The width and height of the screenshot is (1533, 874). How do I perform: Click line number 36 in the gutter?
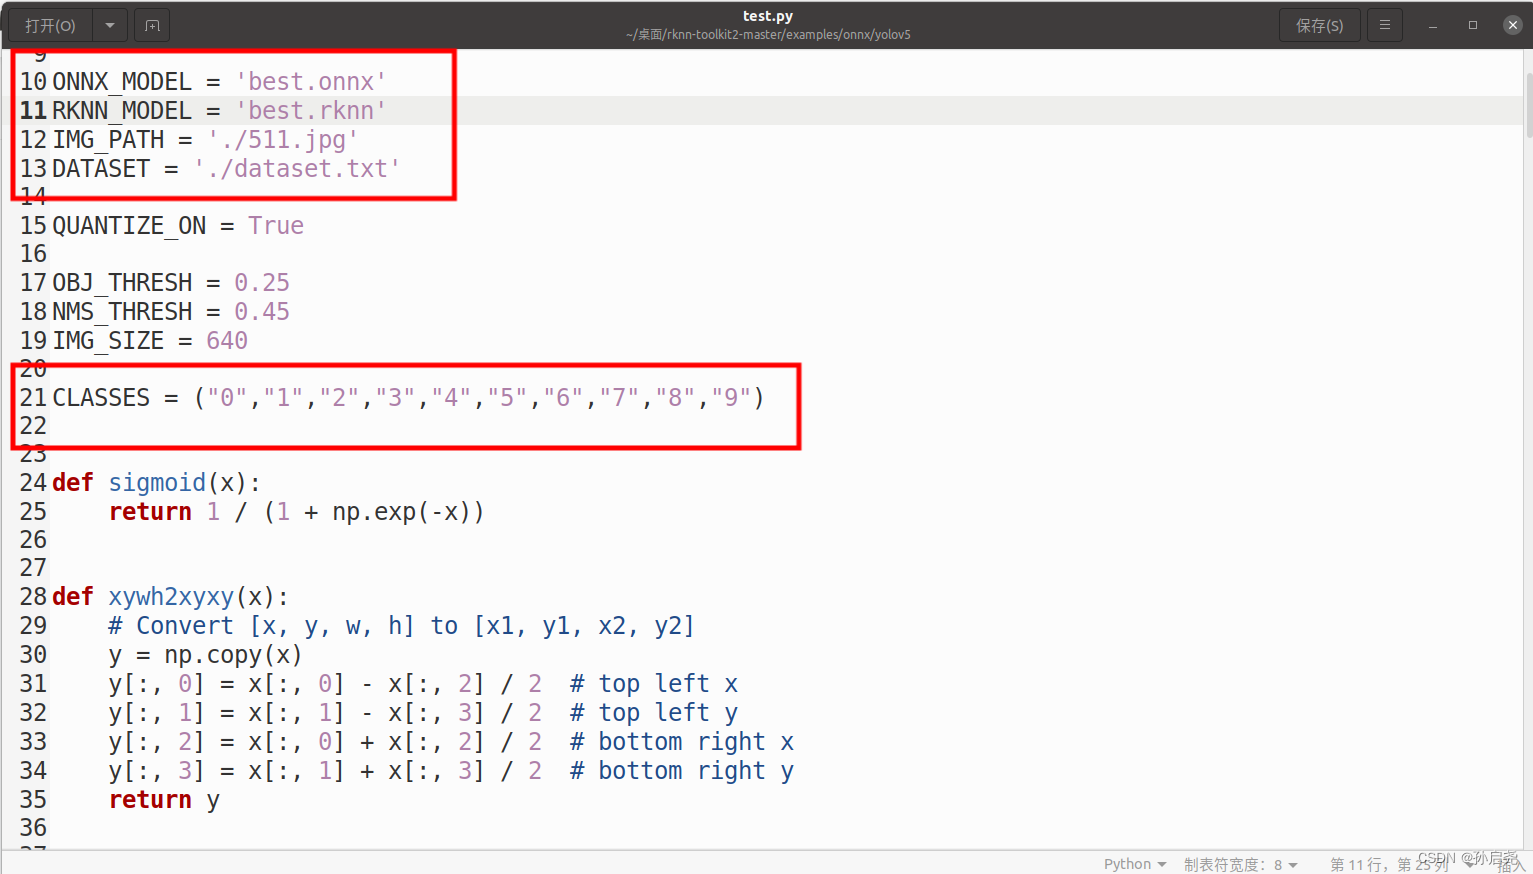pyautogui.click(x=33, y=827)
